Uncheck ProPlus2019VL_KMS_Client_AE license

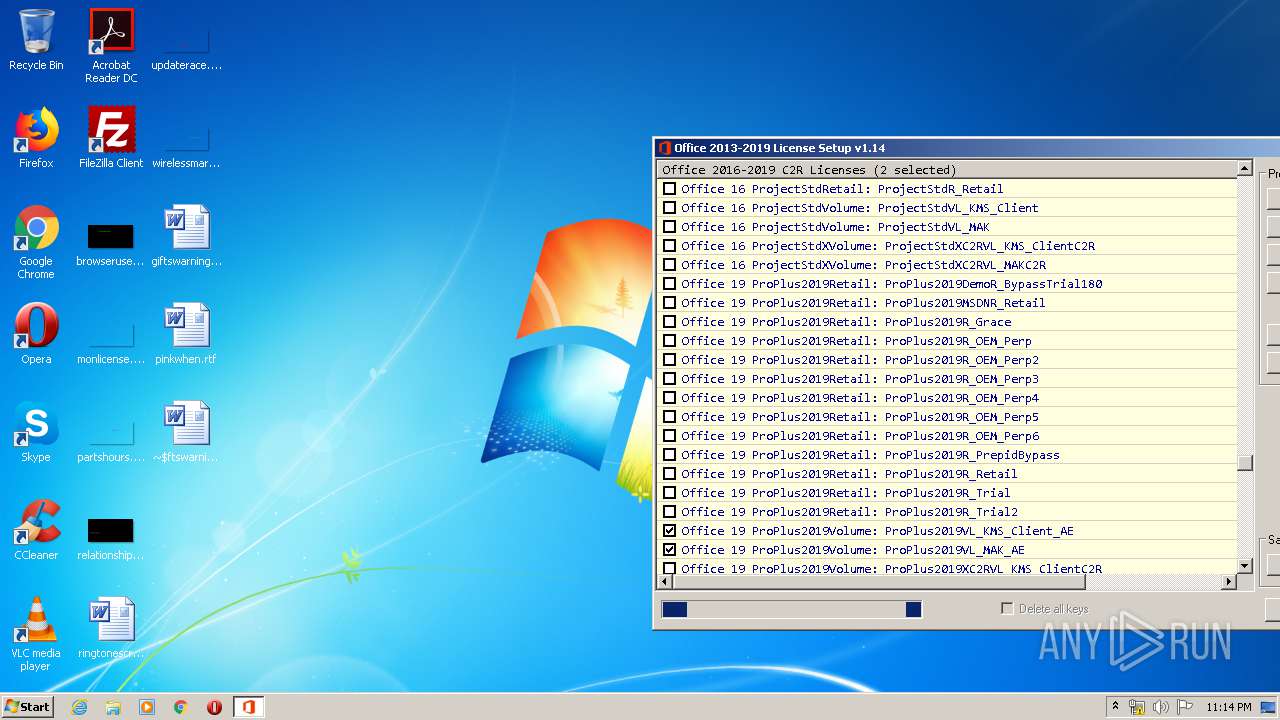670,530
